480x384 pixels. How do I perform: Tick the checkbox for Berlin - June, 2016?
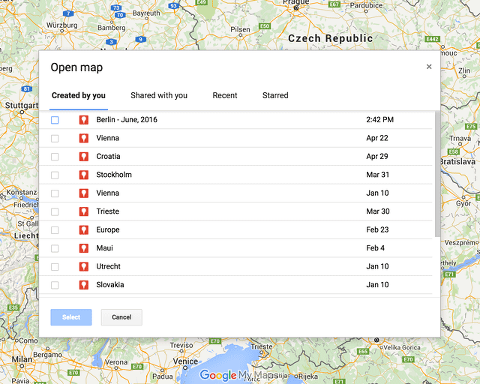pos(55,120)
